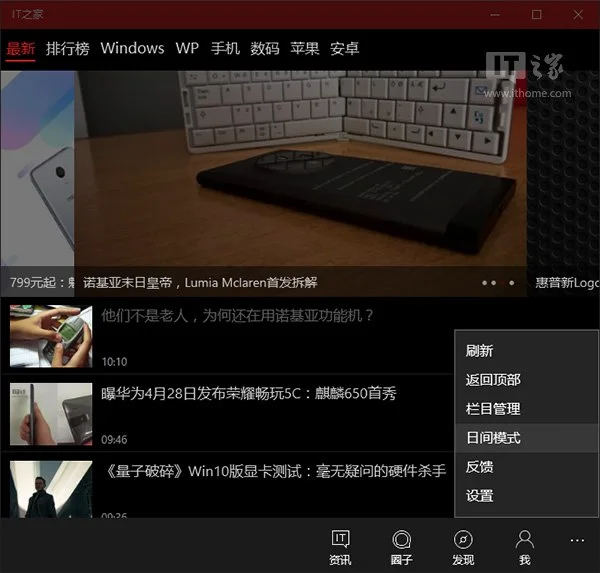Screen dimensions: 600x573
Task: Choose 刷新 from the popup menu
Action: (x=527, y=351)
